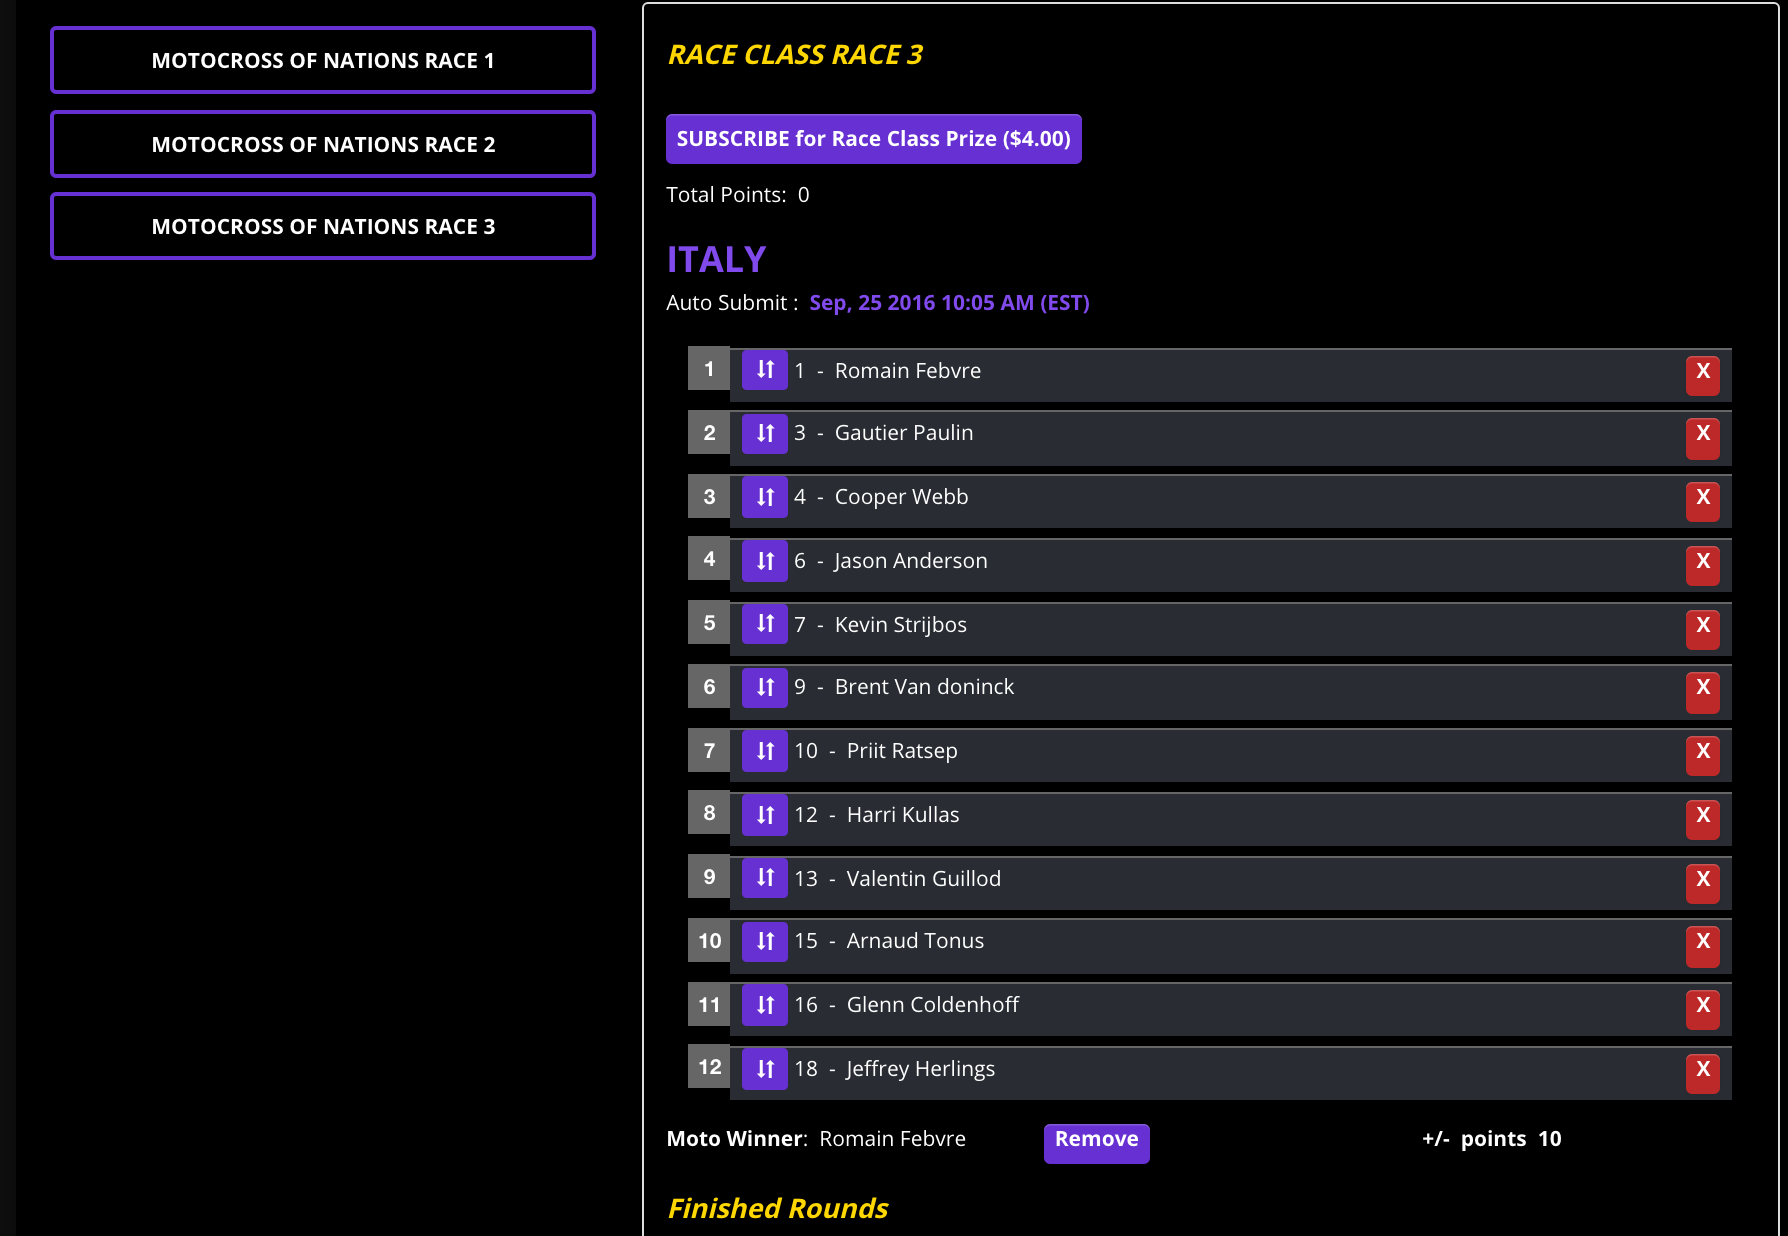Click sort arrows icon next to Priit Ratsep

click(x=764, y=751)
